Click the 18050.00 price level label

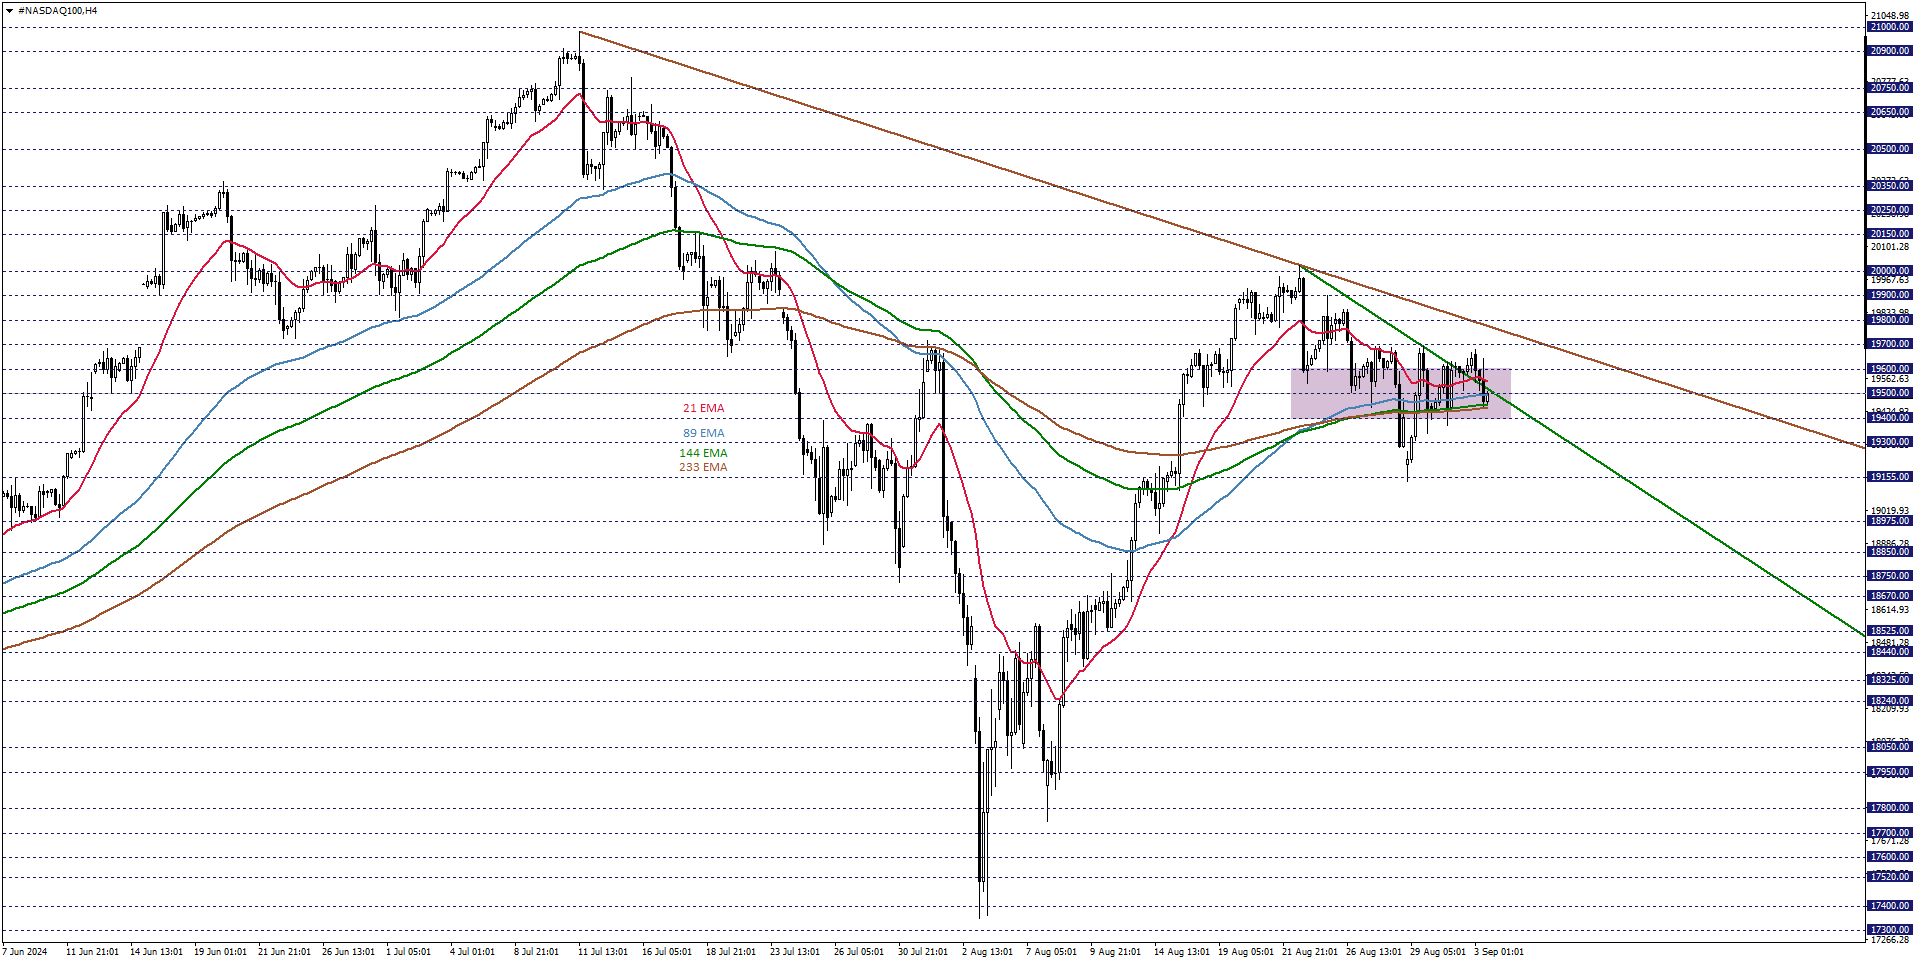[1889, 747]
